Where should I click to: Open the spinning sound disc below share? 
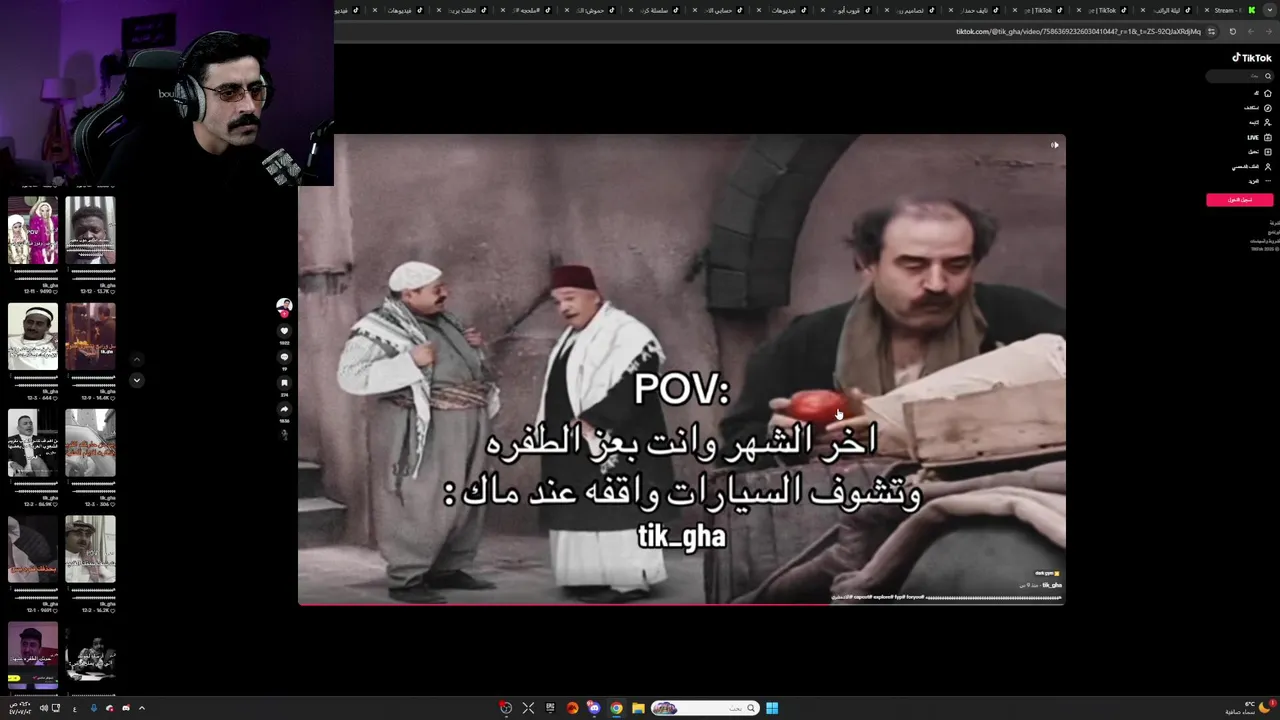point(284,434)
